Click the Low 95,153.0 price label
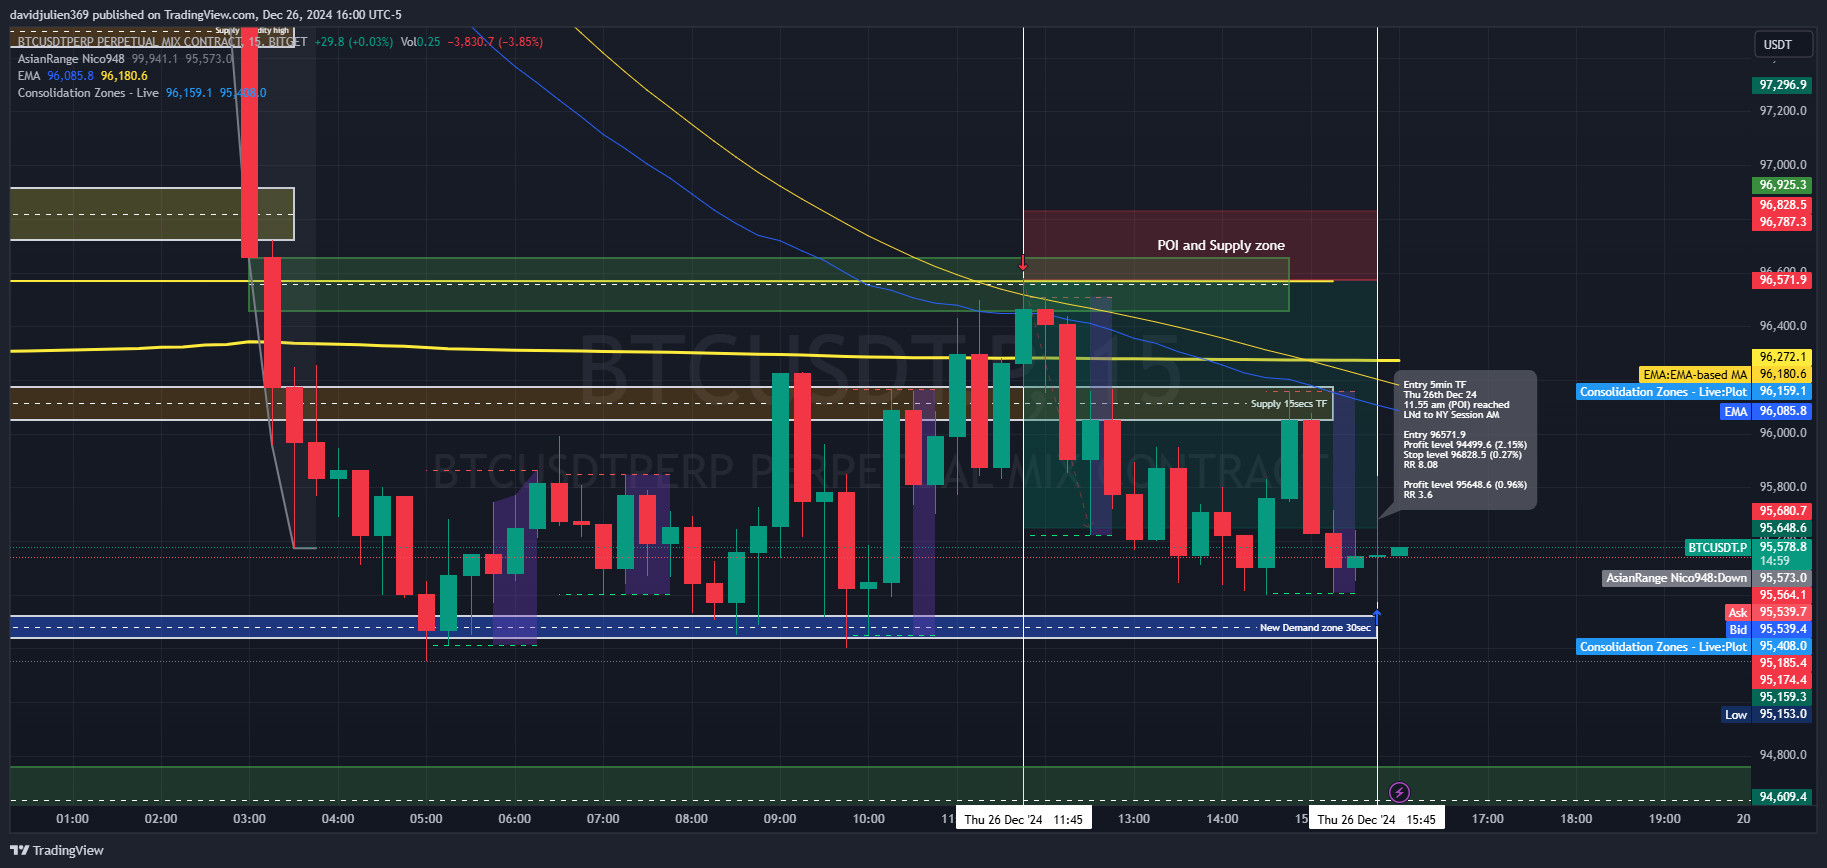 tap(1767, 714)
